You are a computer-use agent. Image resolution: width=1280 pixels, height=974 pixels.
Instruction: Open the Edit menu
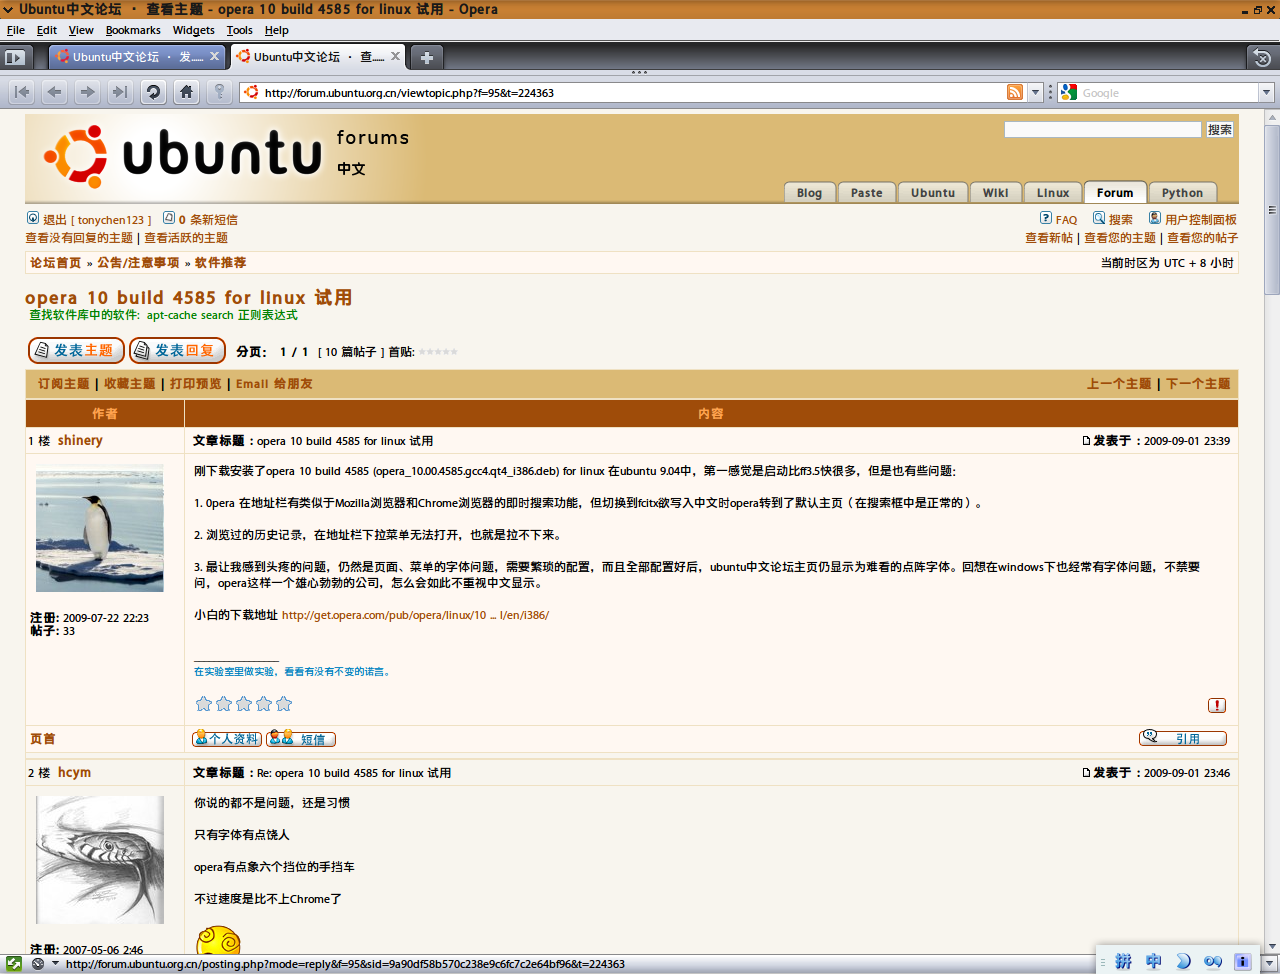point(47,30)
